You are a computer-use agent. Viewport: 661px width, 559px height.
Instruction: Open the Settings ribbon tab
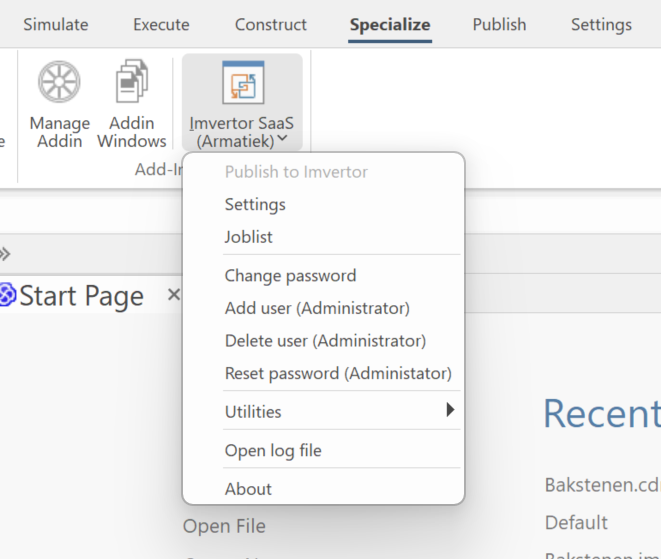[601, 25]
